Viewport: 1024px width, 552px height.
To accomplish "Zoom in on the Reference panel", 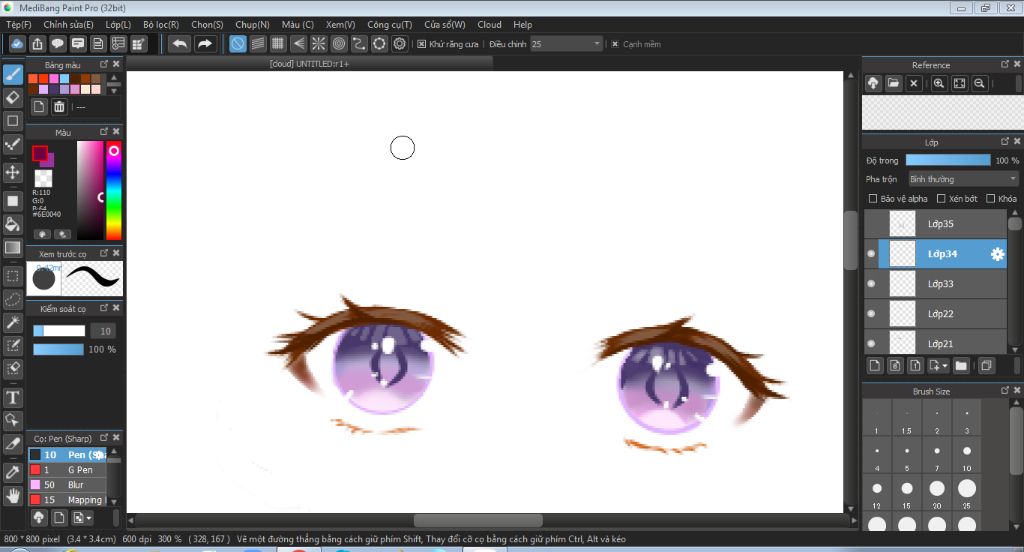I will 939,84.
